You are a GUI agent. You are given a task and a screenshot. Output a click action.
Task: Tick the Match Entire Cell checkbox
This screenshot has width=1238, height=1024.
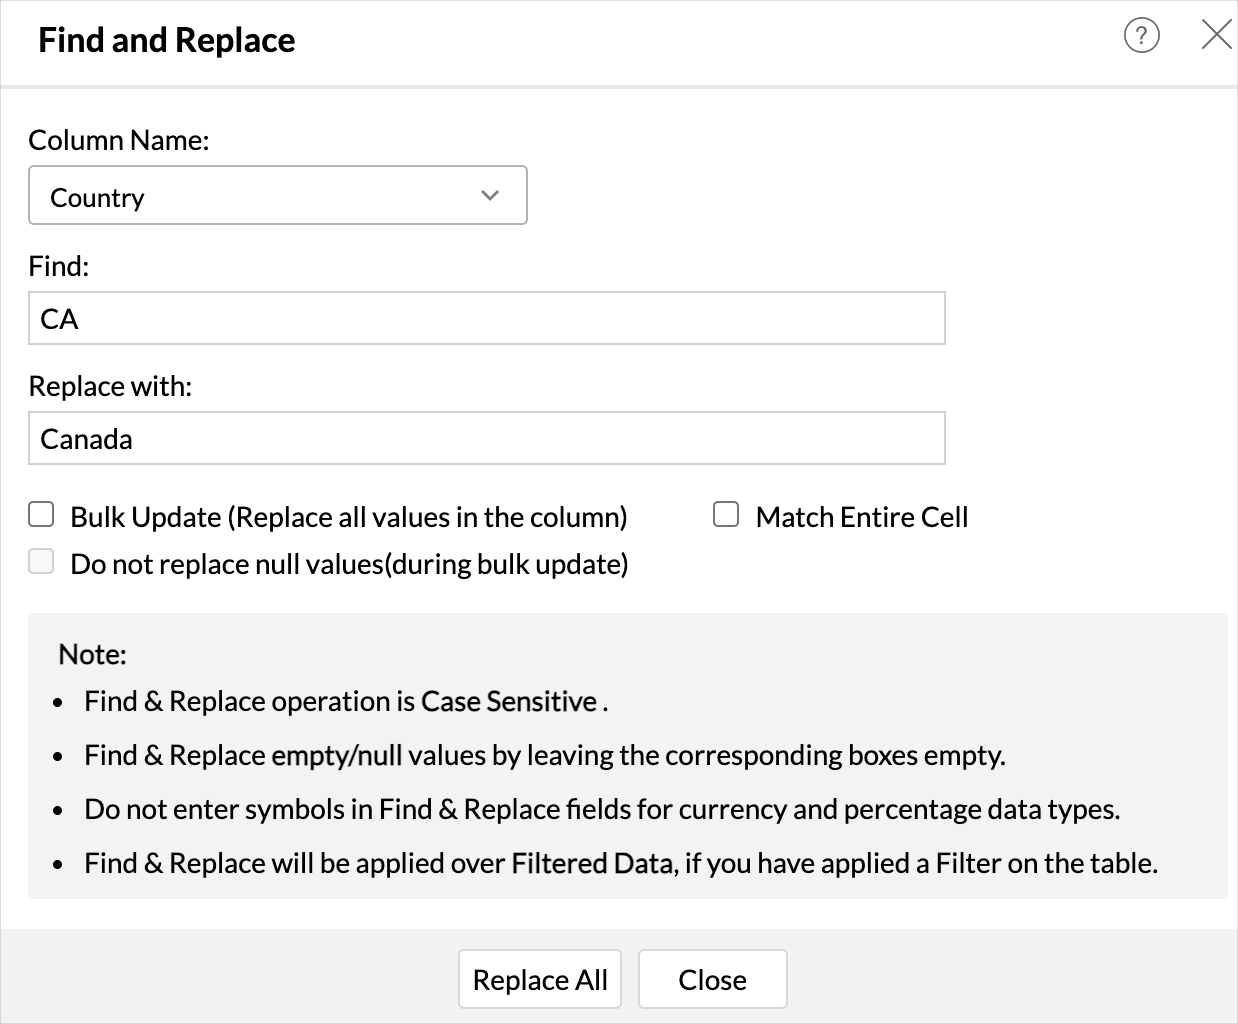click(726, 515)
